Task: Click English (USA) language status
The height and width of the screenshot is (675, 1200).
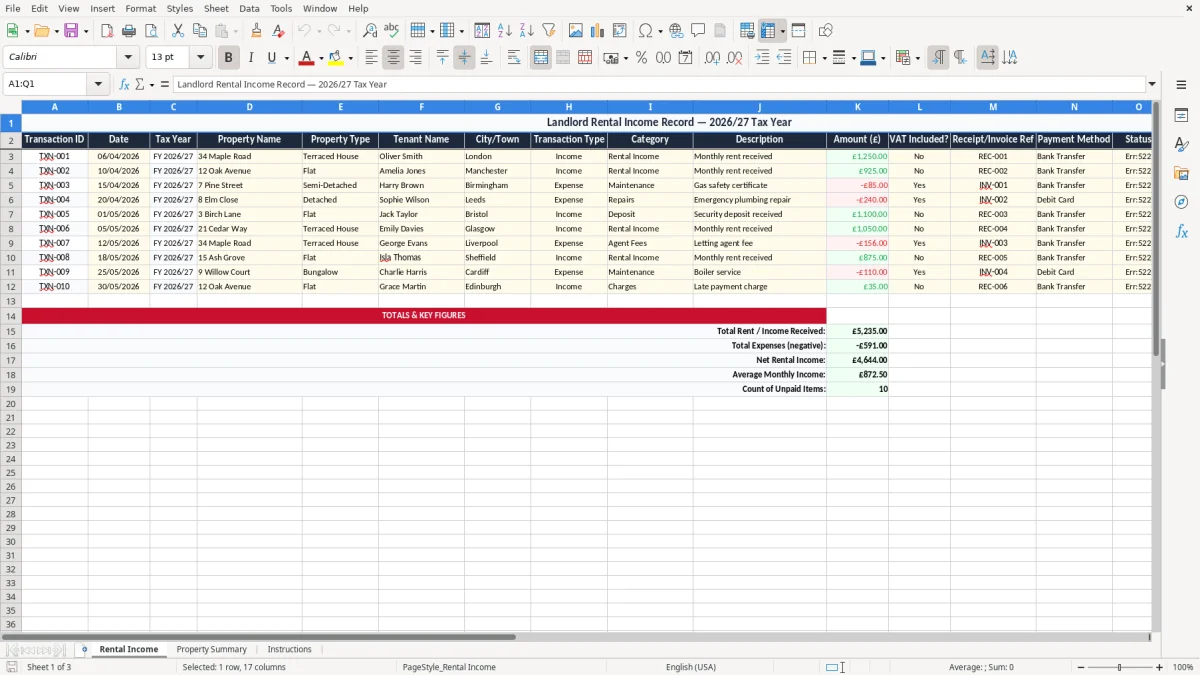Action: (x=691, y=667)
